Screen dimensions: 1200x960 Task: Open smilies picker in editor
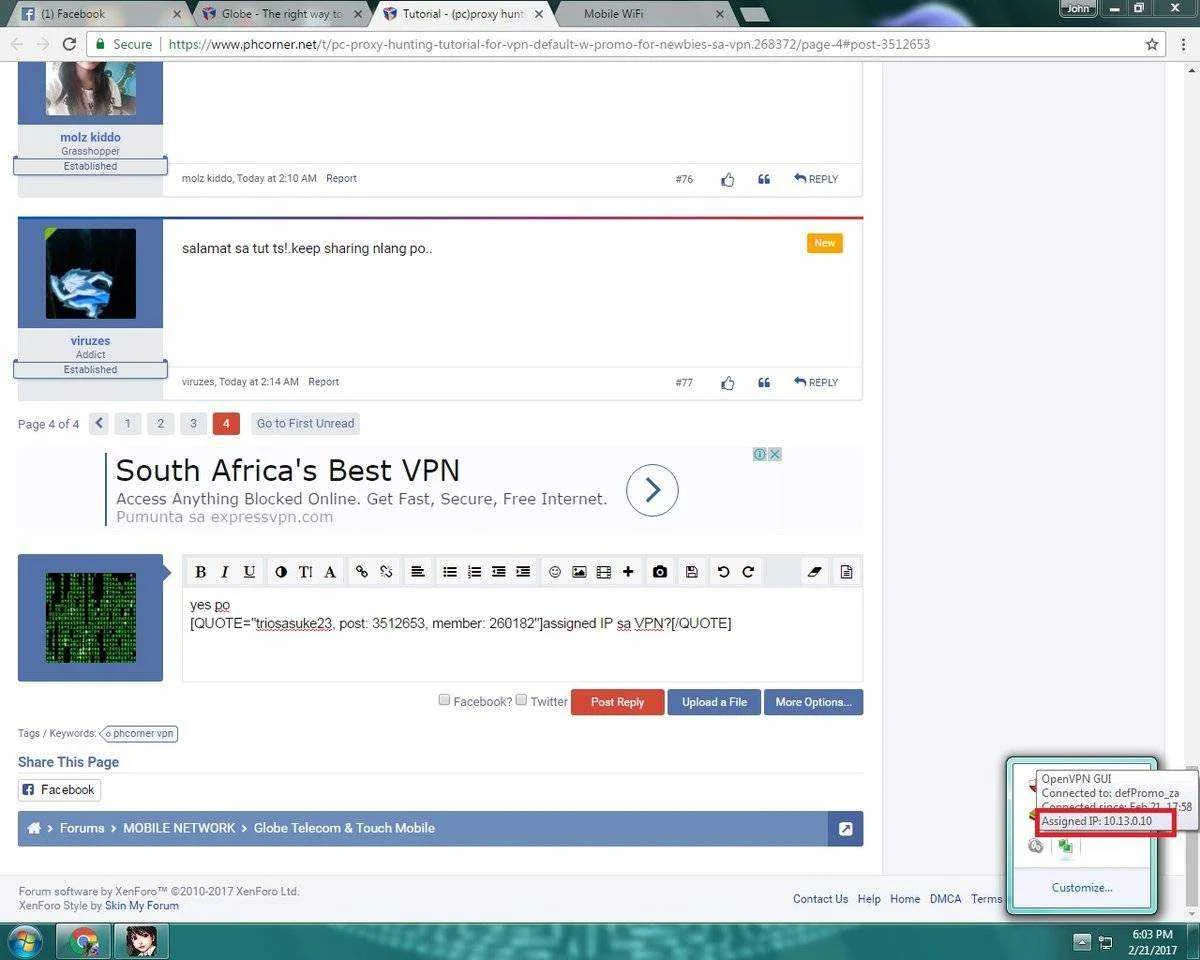tap(555, 572)
